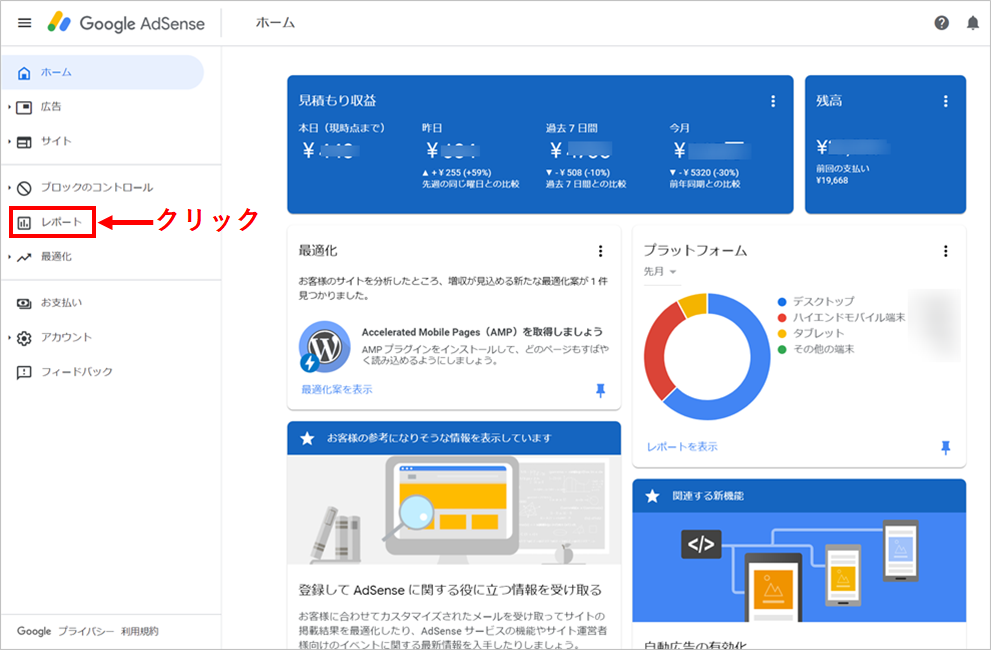The image size is (991, 650).
Task: Click the 広告 ads icon
Action: 24,107
